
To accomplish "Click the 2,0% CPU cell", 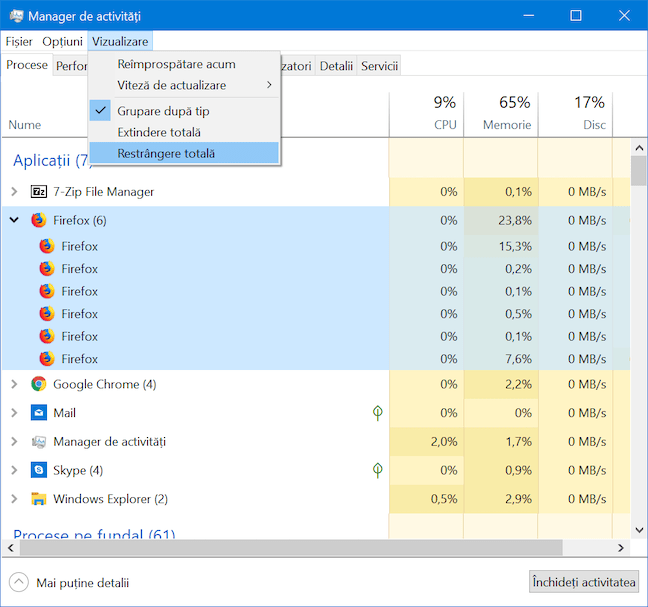I will pos(426,442).
